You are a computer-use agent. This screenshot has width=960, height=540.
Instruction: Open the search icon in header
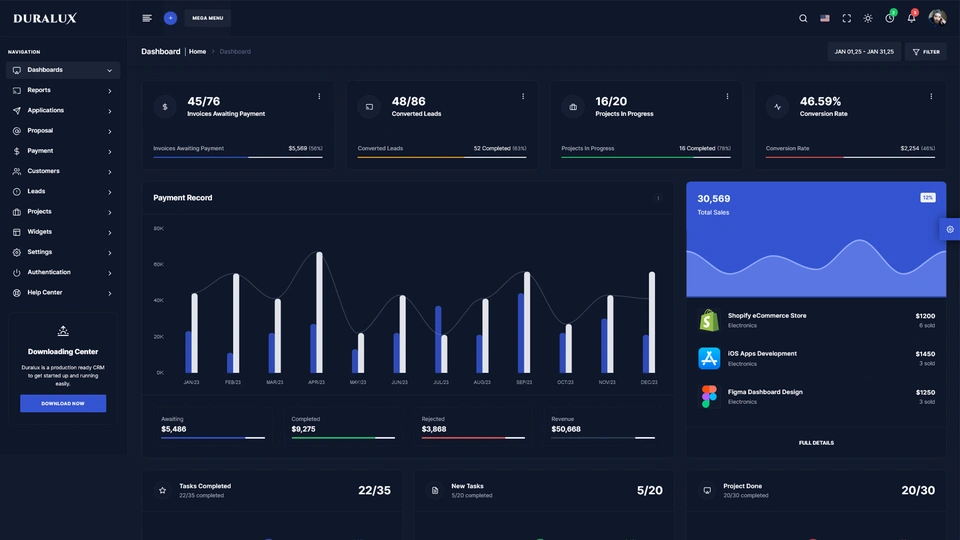[803, 18]
